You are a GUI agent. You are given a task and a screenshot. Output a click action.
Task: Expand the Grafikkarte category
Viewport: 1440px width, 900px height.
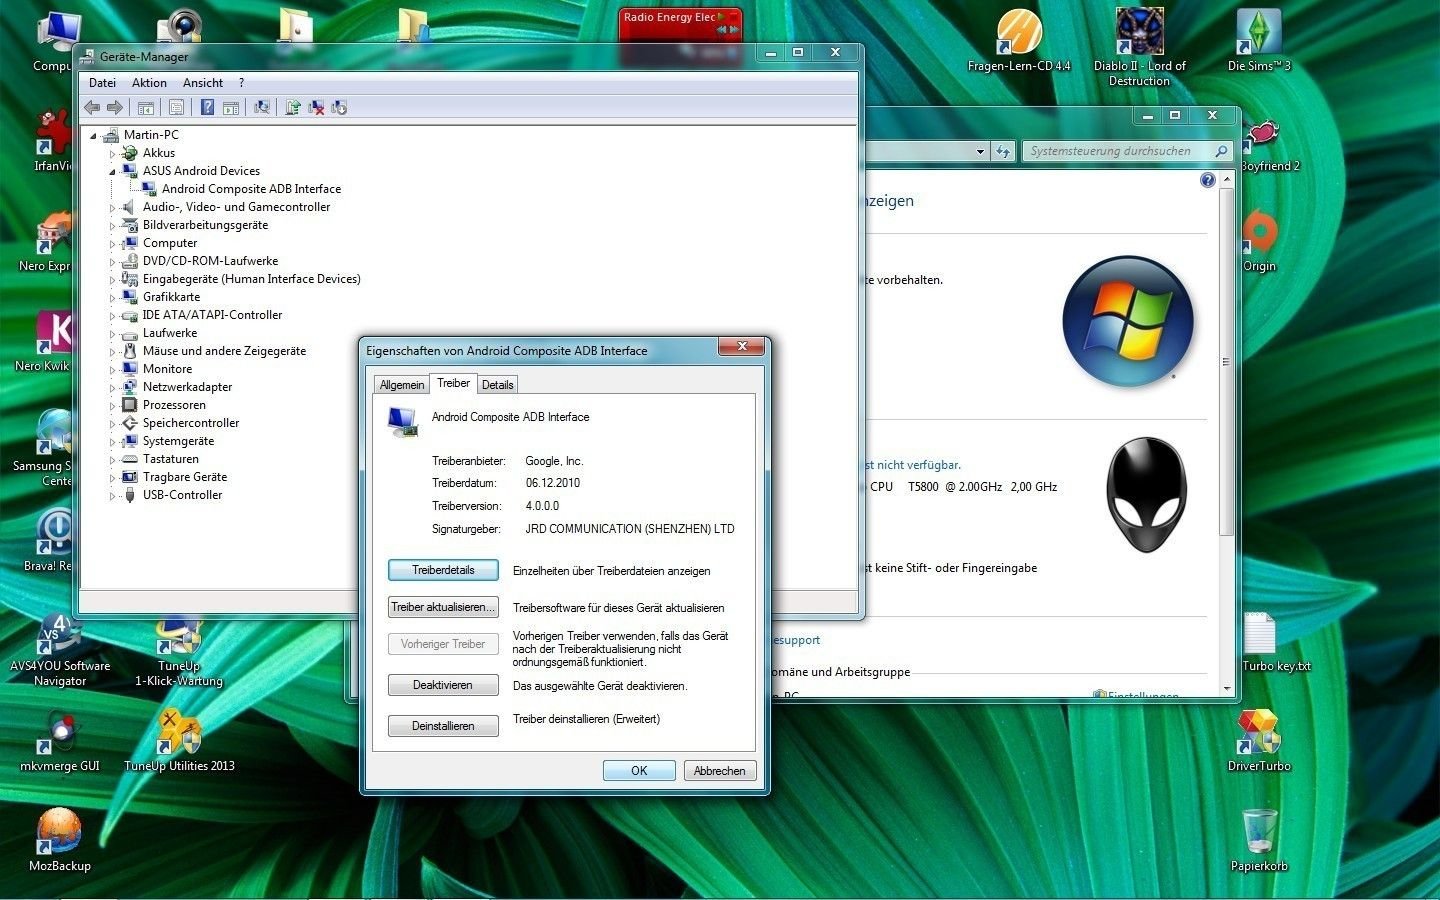[x=113, y=298]
